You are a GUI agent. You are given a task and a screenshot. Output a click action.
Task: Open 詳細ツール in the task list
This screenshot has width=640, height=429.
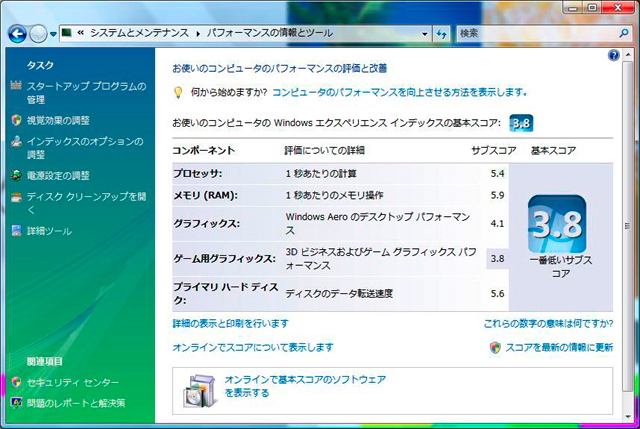pyautogui.click(x=49, y=231)
